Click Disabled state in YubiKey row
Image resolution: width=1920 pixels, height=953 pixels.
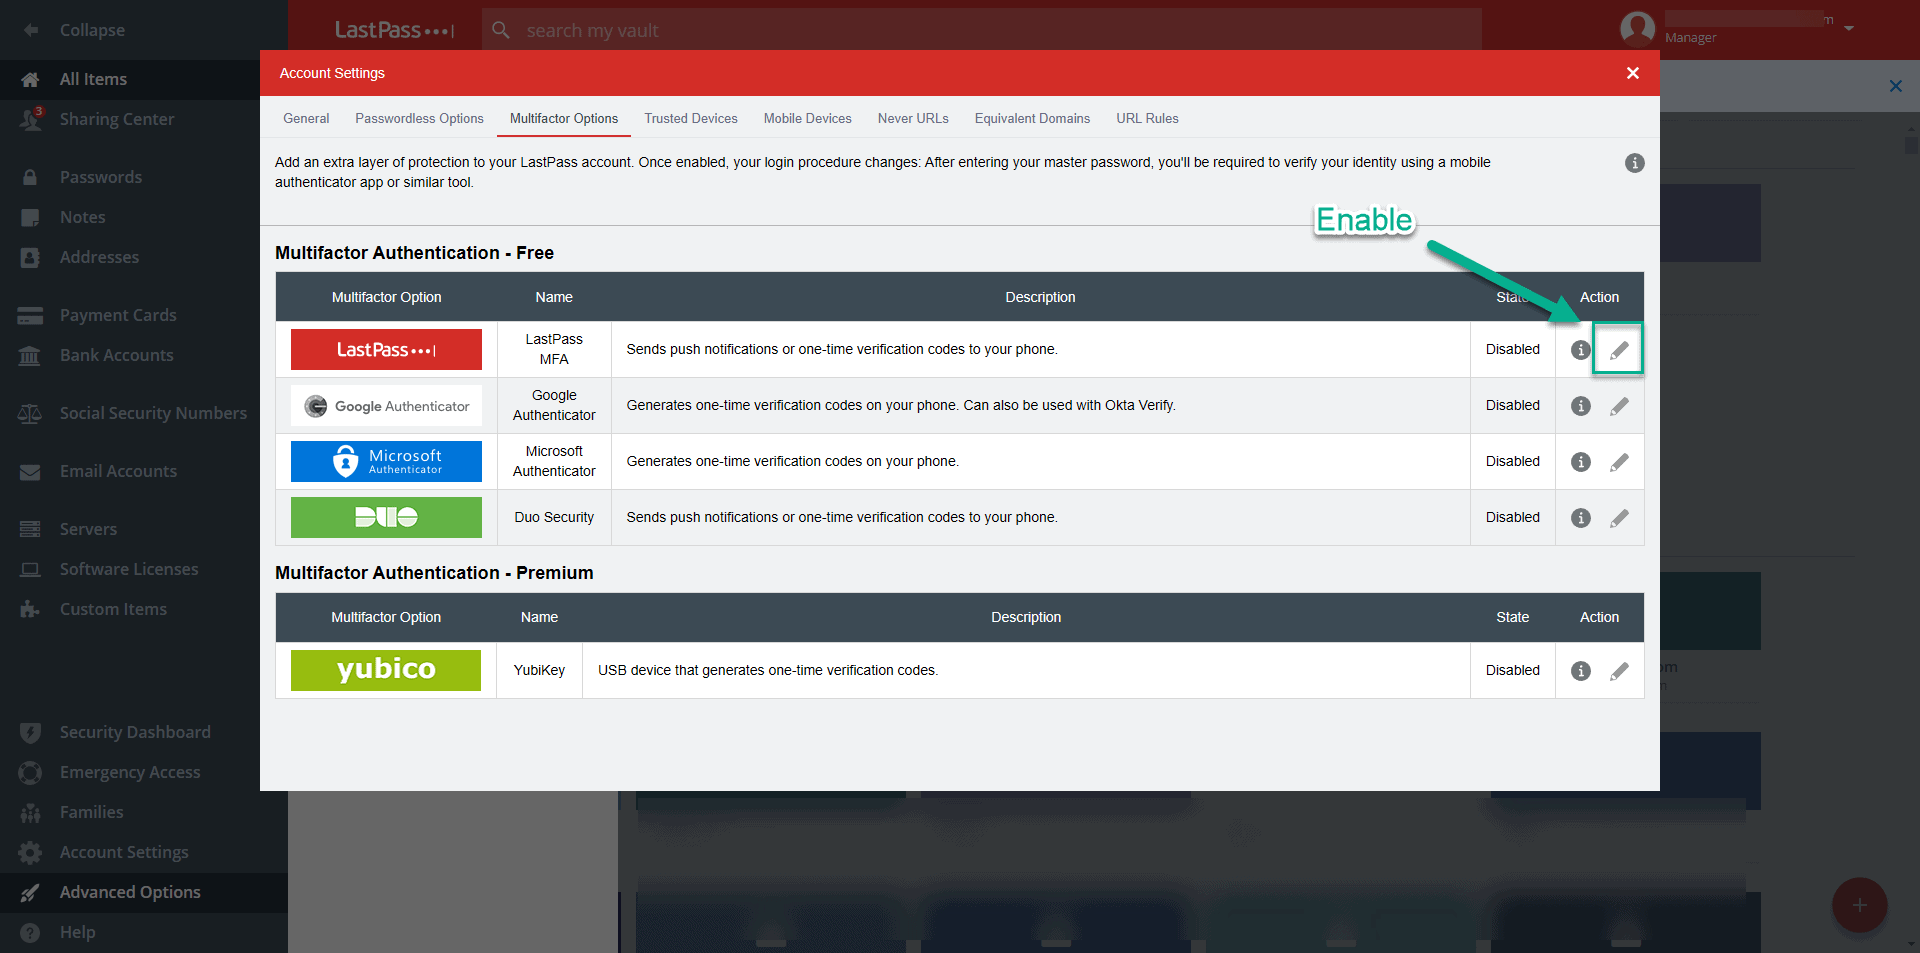pos(1512,670)
